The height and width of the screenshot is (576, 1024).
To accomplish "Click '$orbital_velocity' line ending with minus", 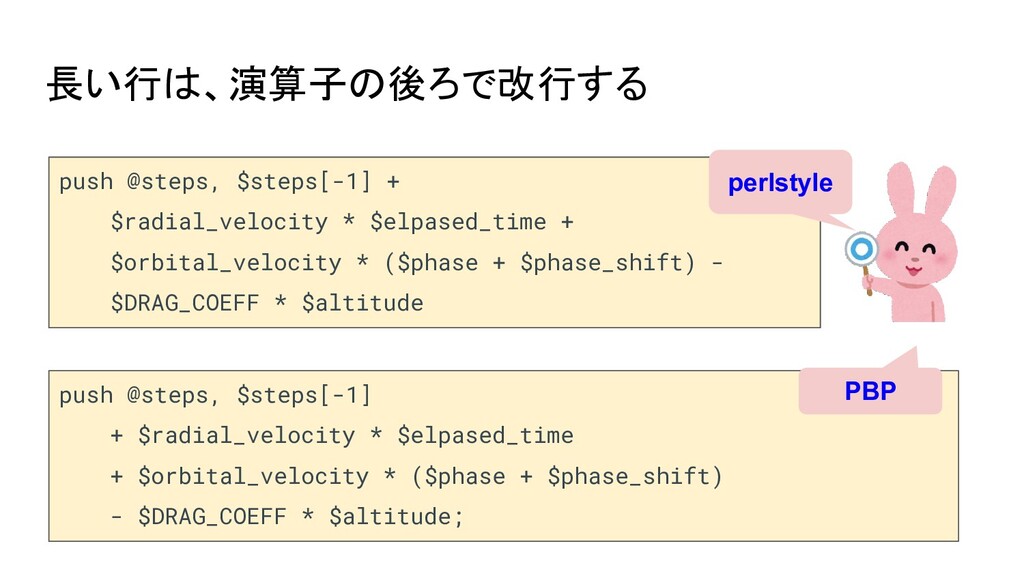I will (417, 263).
